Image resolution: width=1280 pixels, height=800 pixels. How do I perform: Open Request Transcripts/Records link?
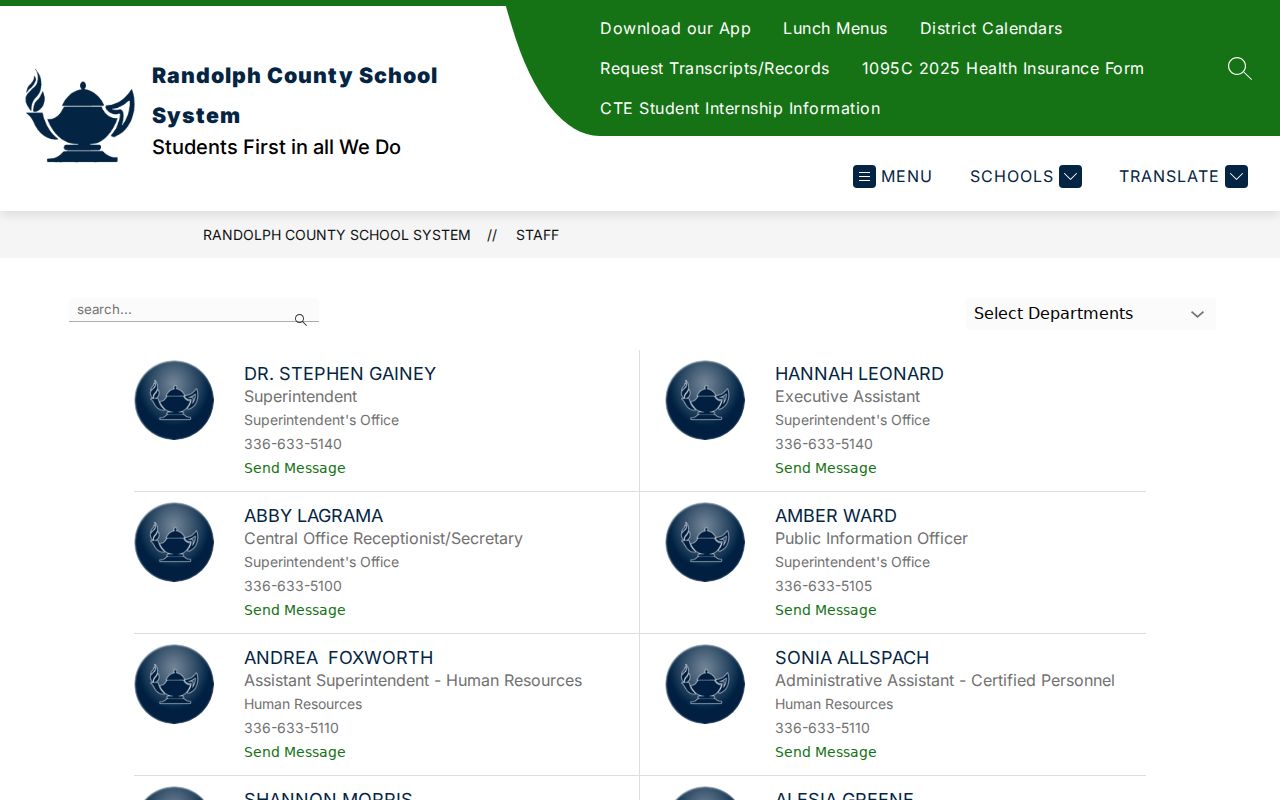click(x=715, y=68)
